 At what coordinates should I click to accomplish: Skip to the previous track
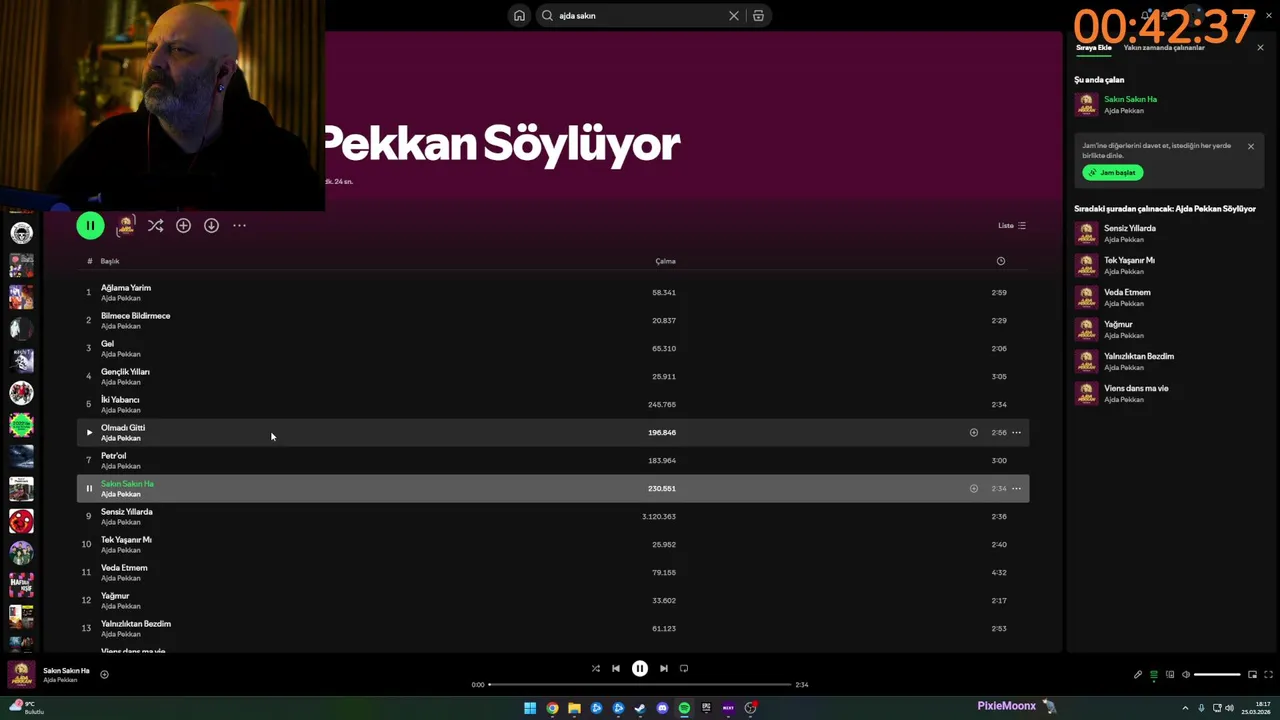(616, 669)
